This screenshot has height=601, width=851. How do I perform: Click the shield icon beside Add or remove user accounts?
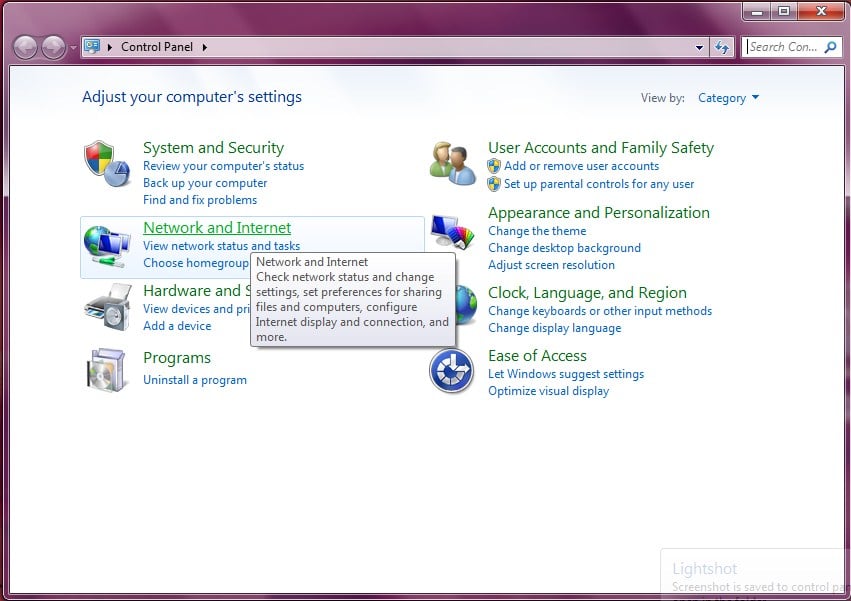(494, 166)
